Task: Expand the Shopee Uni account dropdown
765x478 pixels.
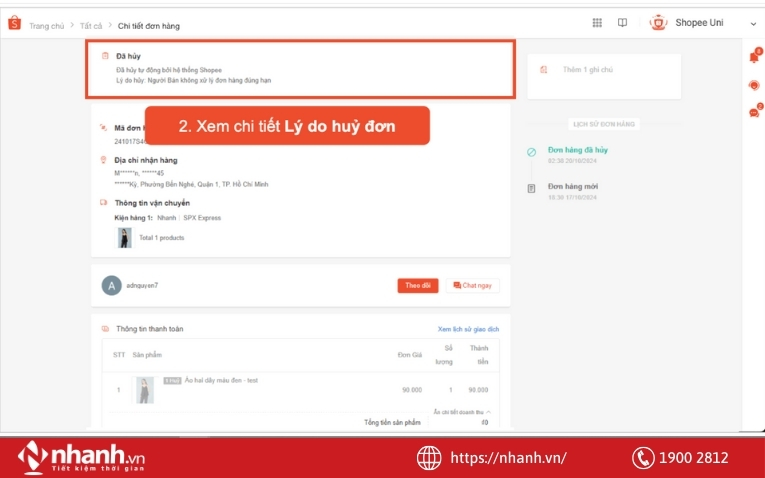Action: point(753,23)
